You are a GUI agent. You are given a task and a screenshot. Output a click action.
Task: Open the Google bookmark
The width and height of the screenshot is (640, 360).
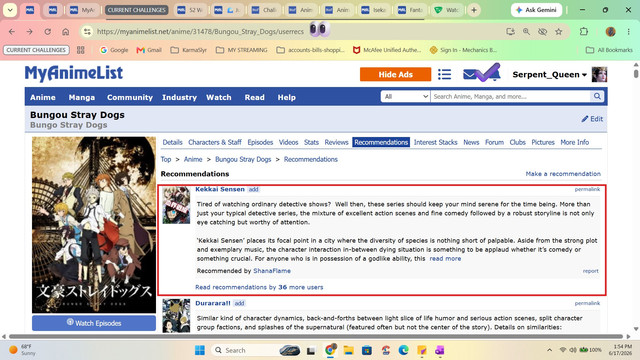tap(114, 50)
